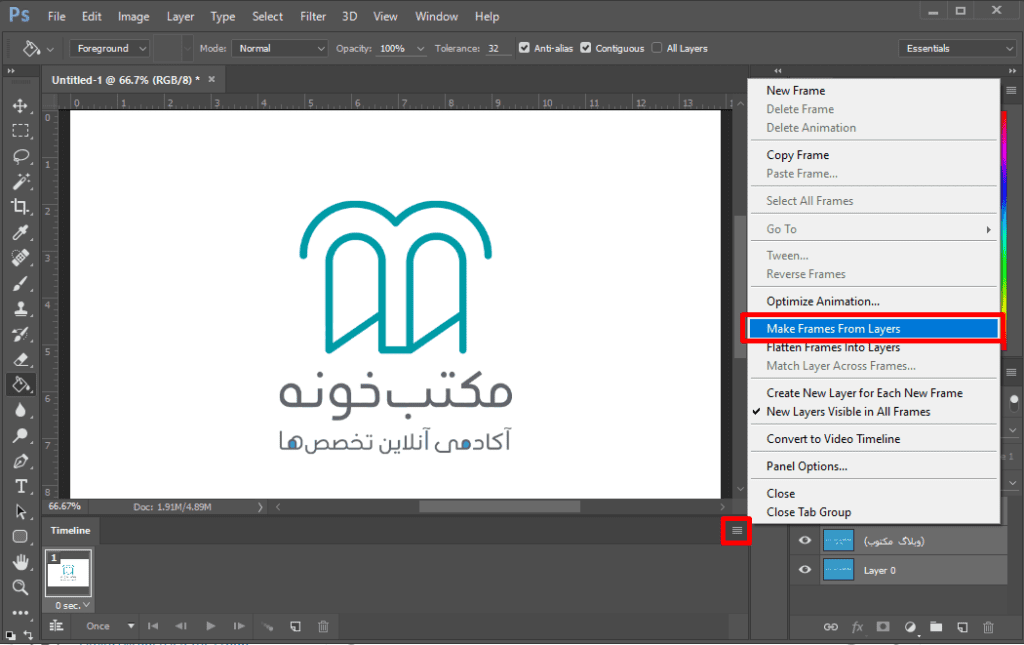Select the Eyedropper tool
Viewport: 1024px width, 645px height.
[x=20, y=232]
